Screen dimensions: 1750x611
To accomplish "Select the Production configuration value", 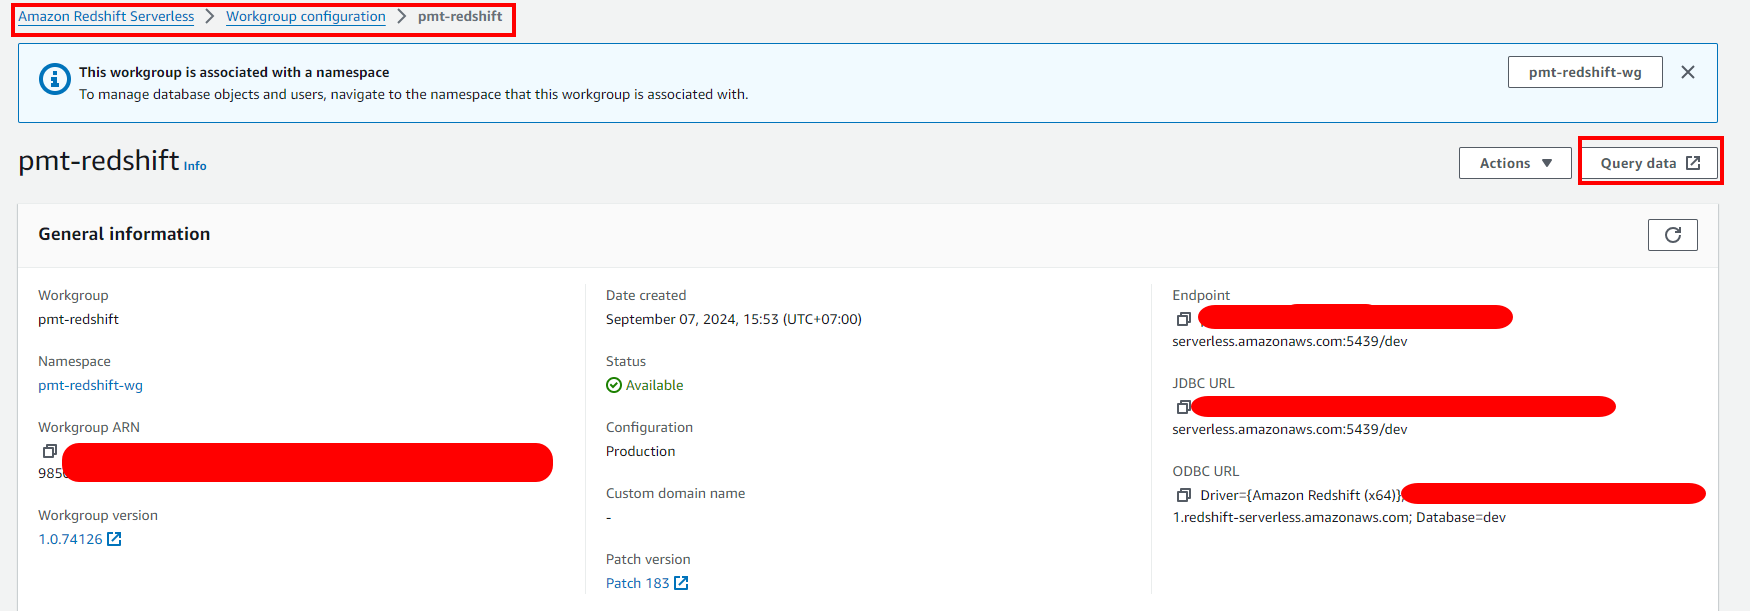I will tap(640, 451).
